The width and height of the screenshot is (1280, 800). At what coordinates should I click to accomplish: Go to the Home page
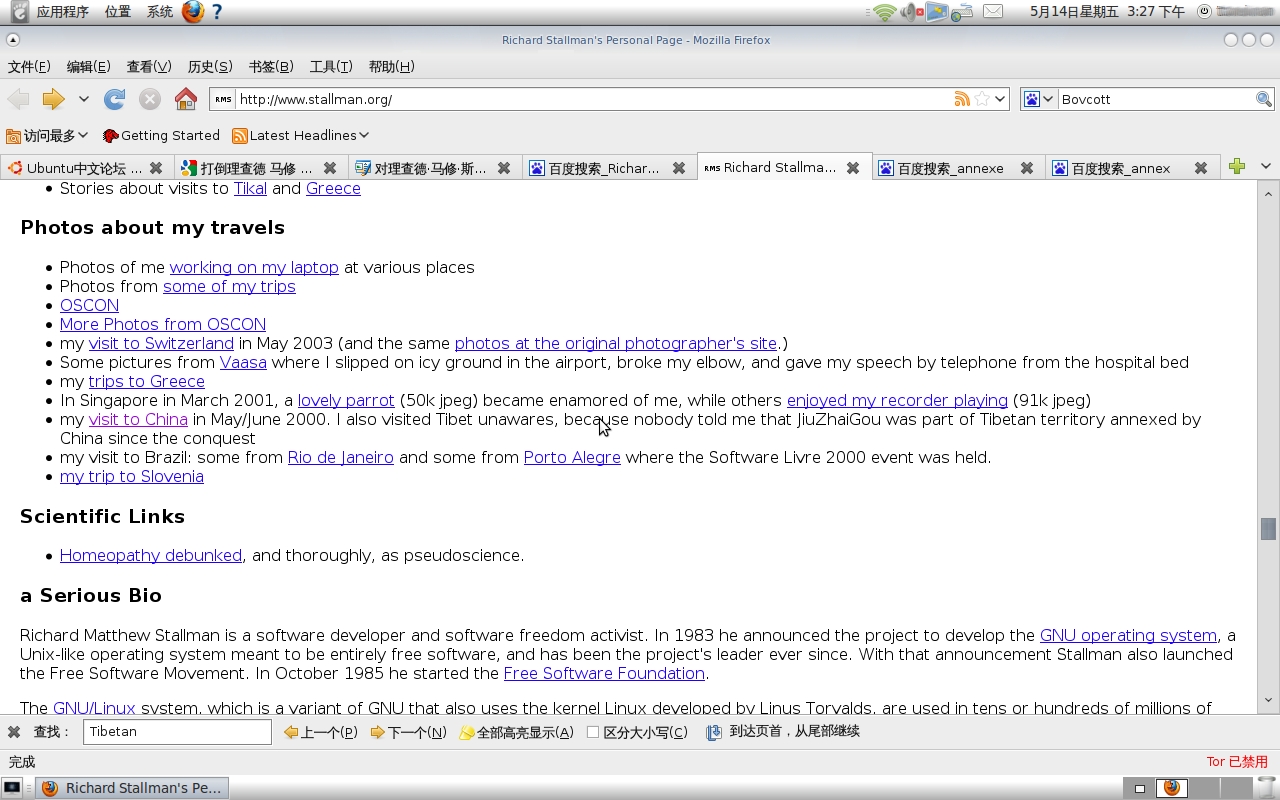point(186,99)
